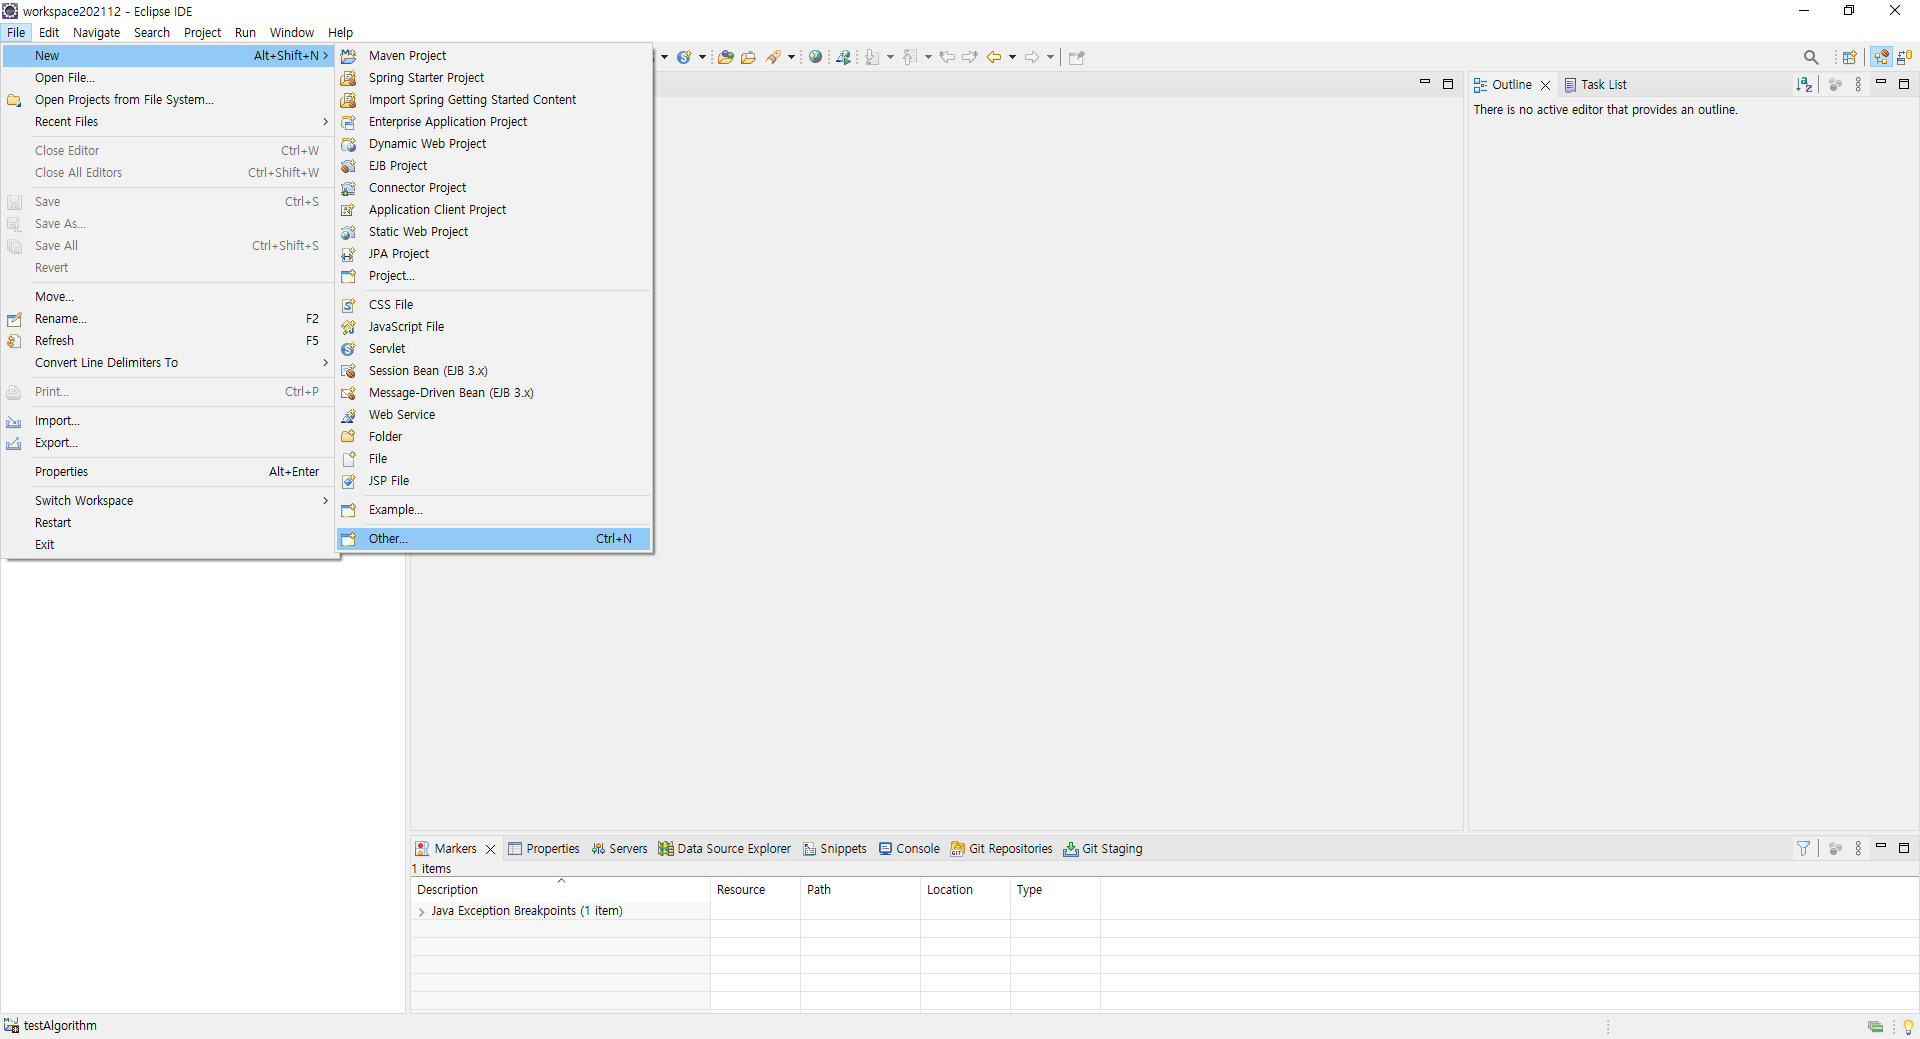Click the testAlgorithm status bar label
The image size is (1920, 1039).
pyautogui.click(x=60, y=1026)
